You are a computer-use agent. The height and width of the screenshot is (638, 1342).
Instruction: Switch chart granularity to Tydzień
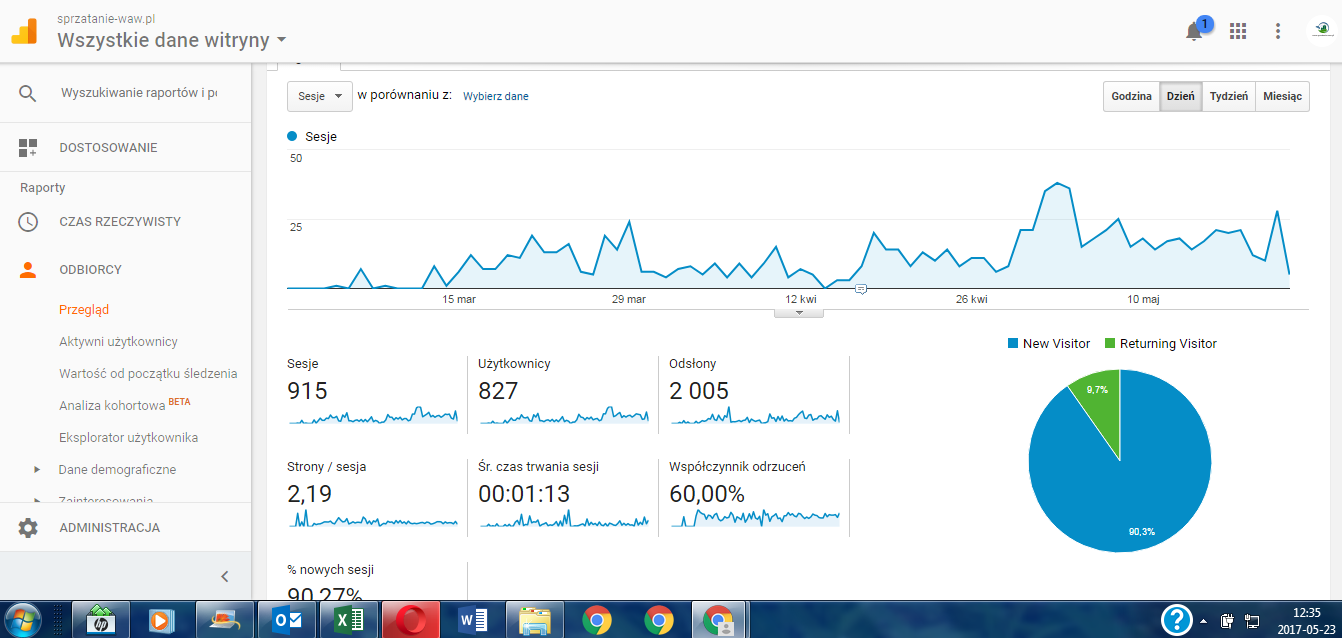(1228, 97)
